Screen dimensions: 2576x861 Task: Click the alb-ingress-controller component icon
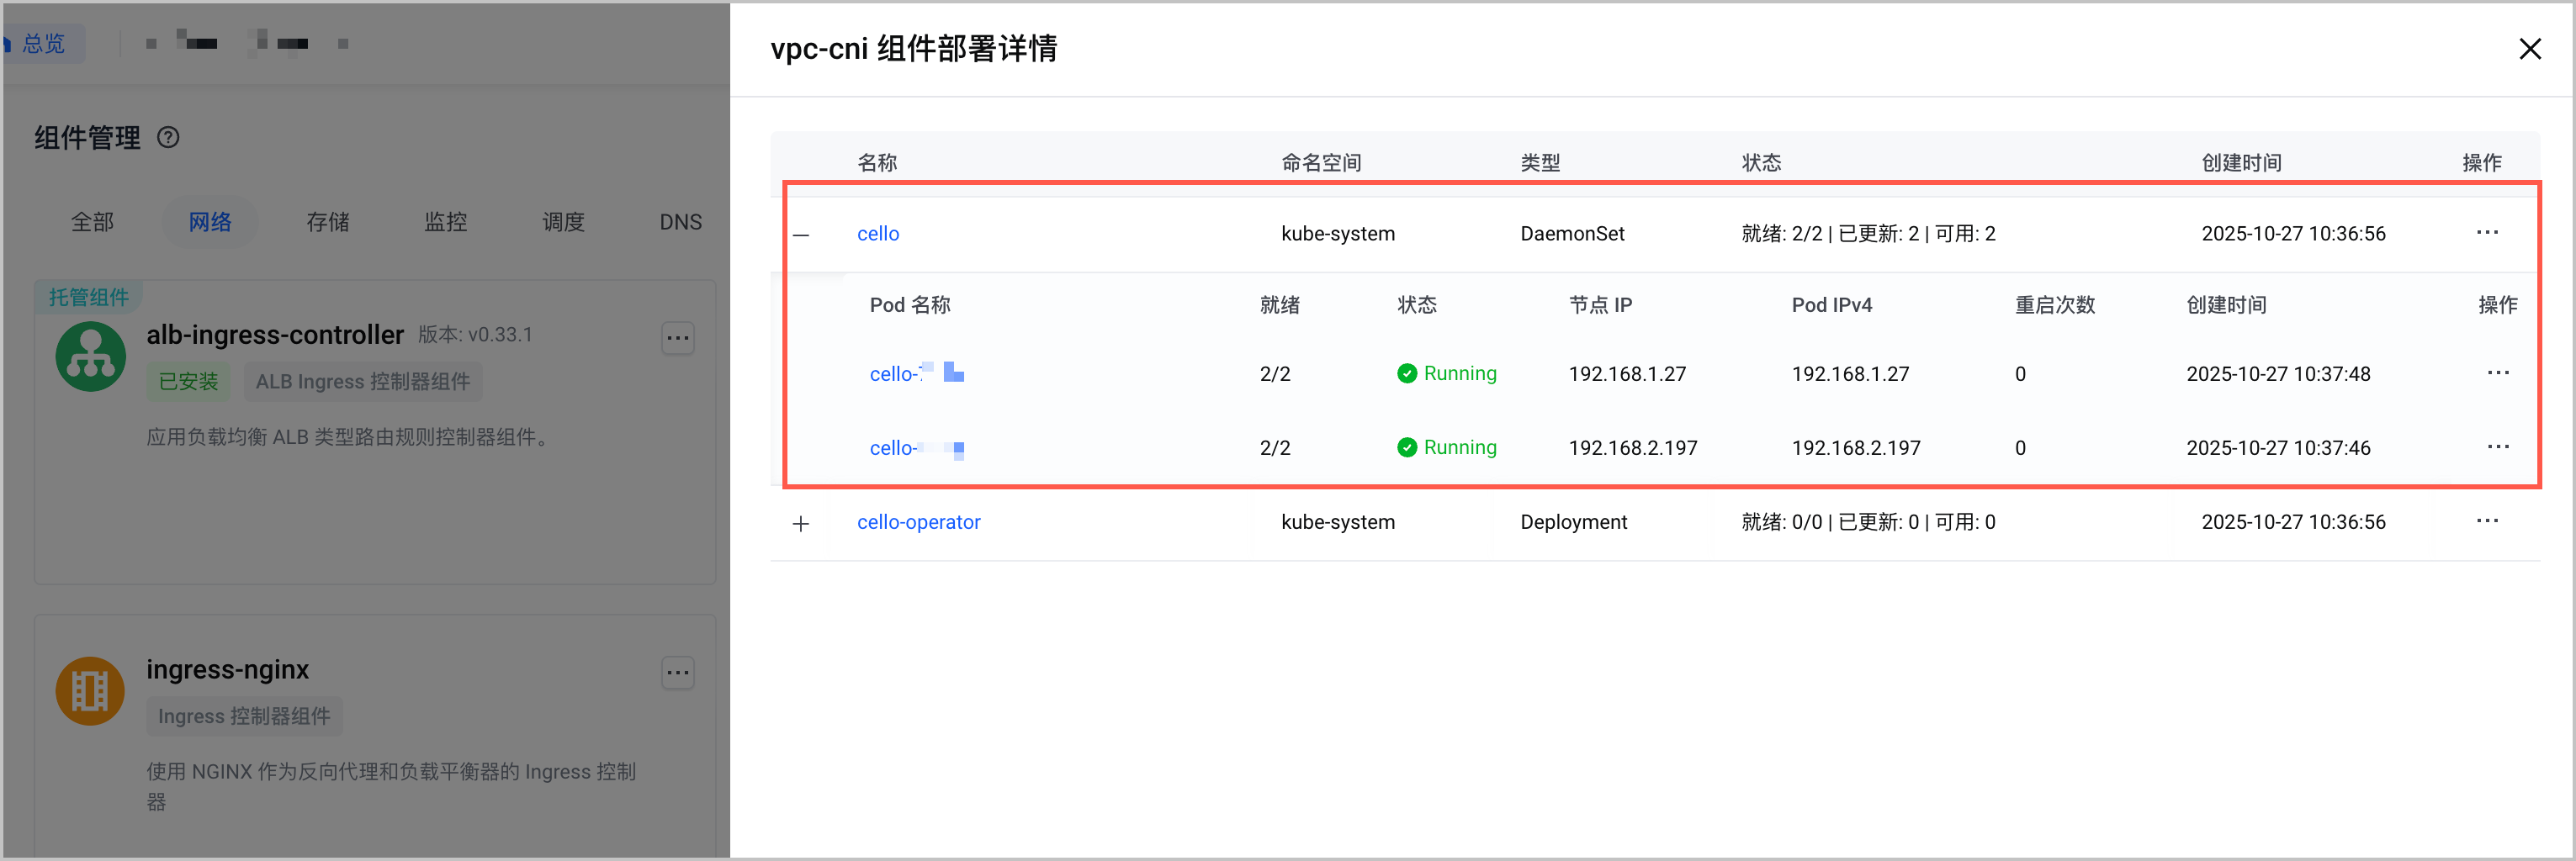[91, 357]
